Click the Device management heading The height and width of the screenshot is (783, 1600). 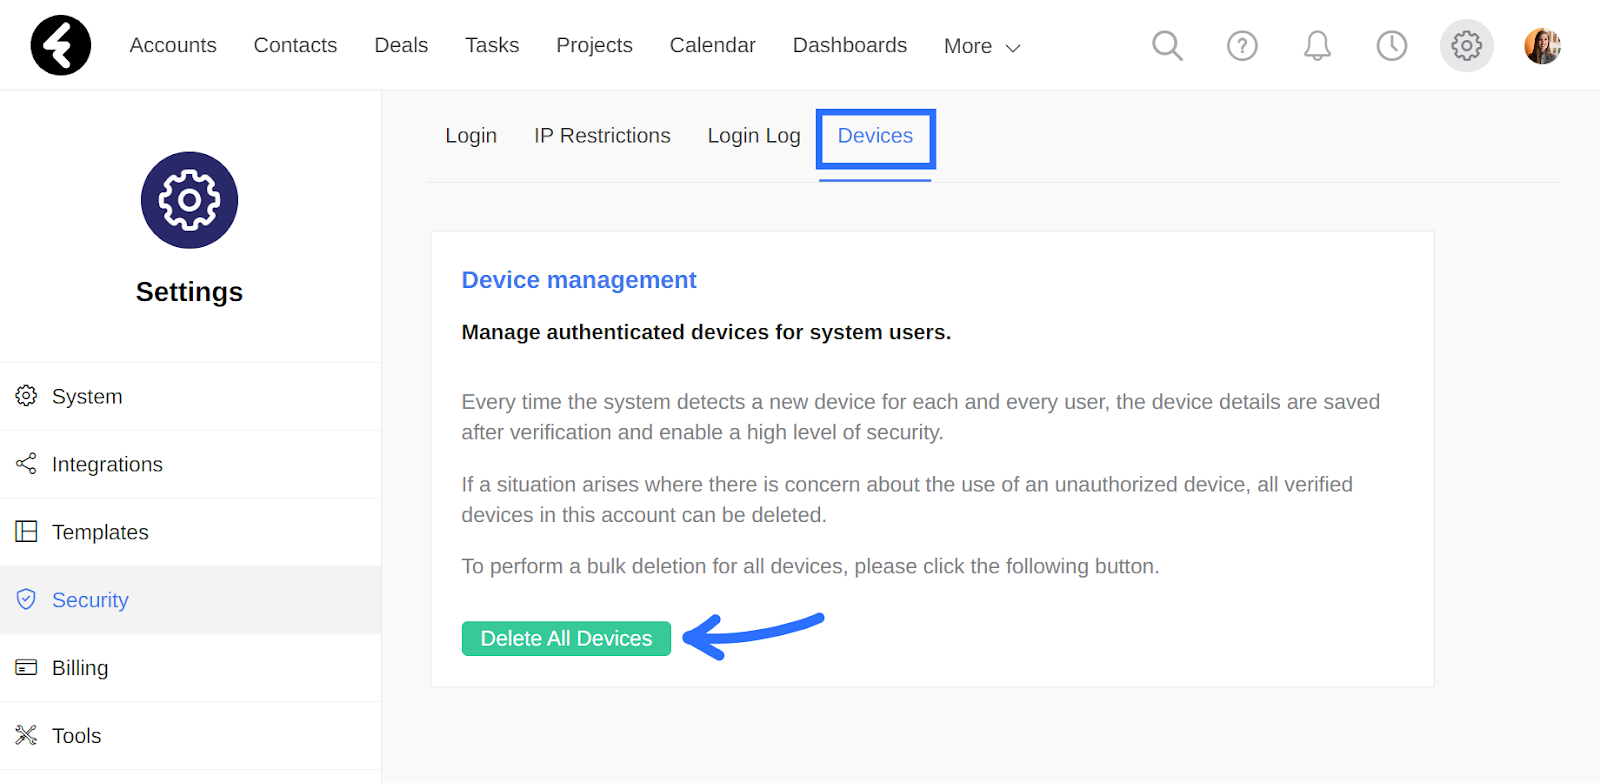579,280
